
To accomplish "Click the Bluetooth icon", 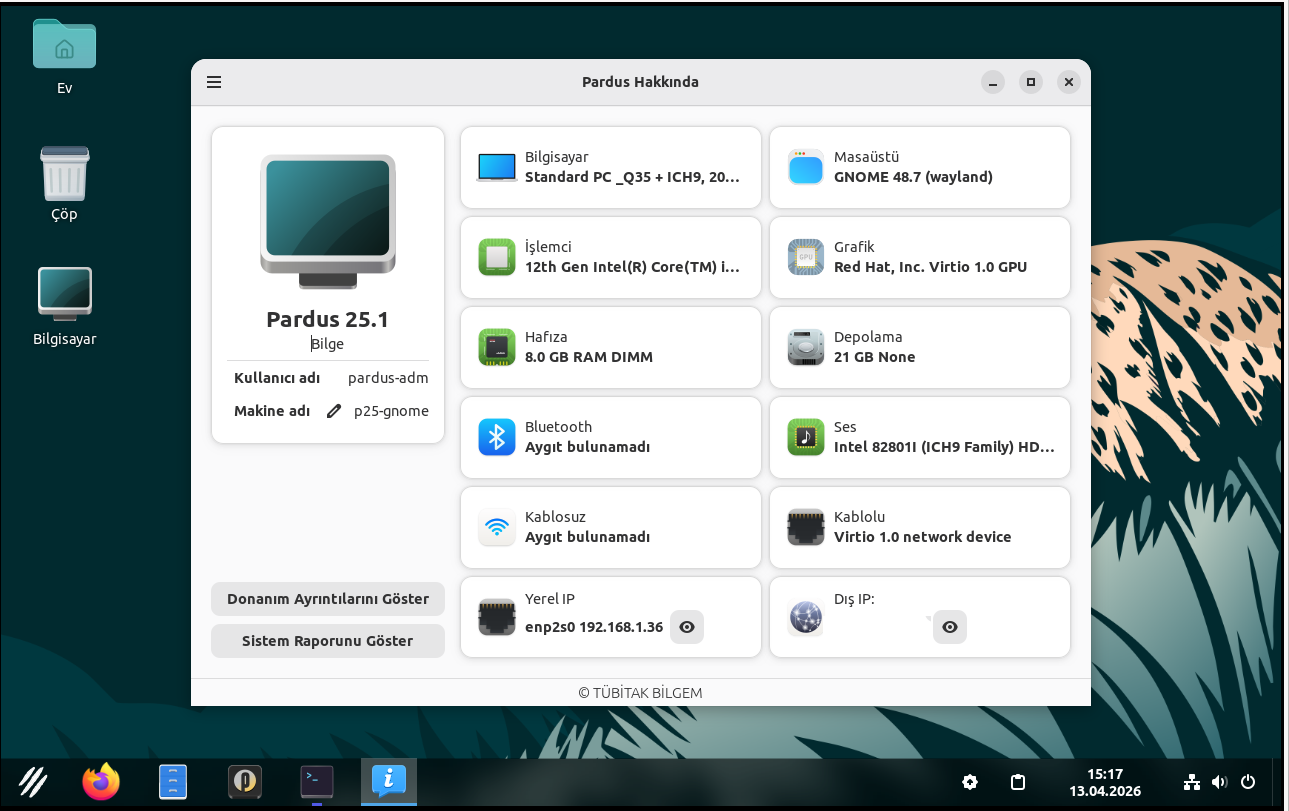I will coord(497,437).
